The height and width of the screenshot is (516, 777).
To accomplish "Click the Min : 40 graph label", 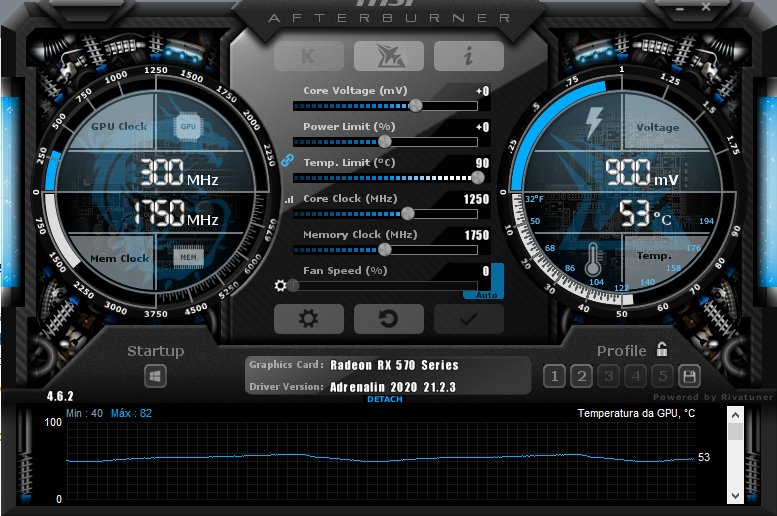I will (x=84, y=413).
